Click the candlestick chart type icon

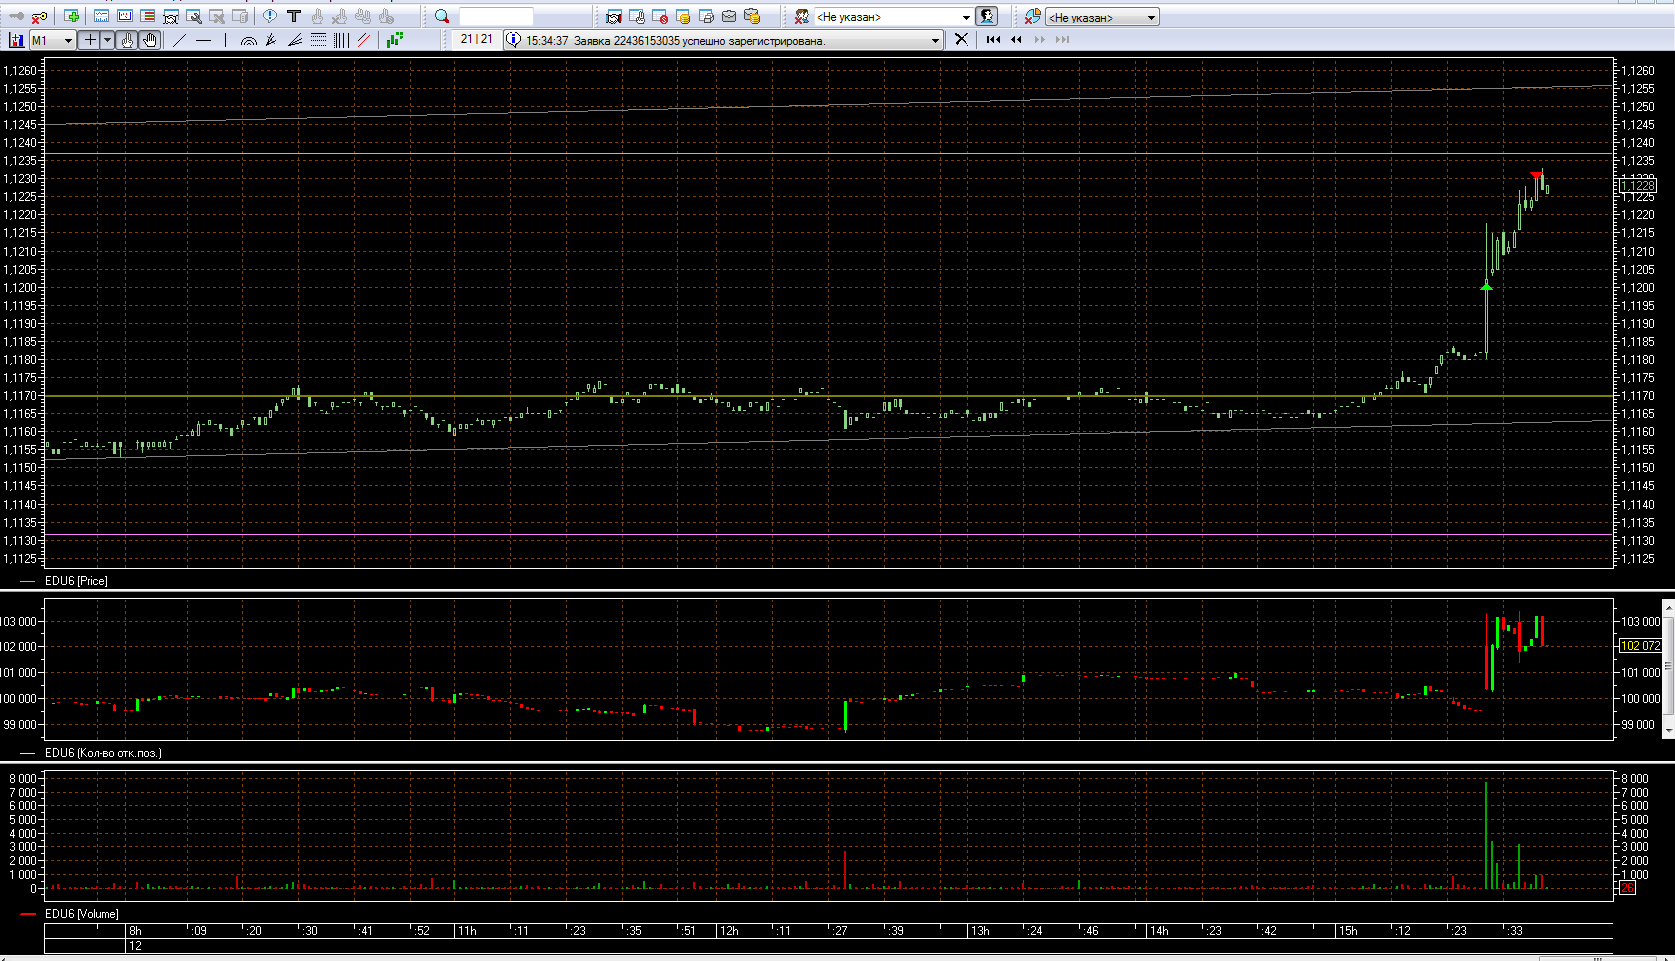pos(16,40)
